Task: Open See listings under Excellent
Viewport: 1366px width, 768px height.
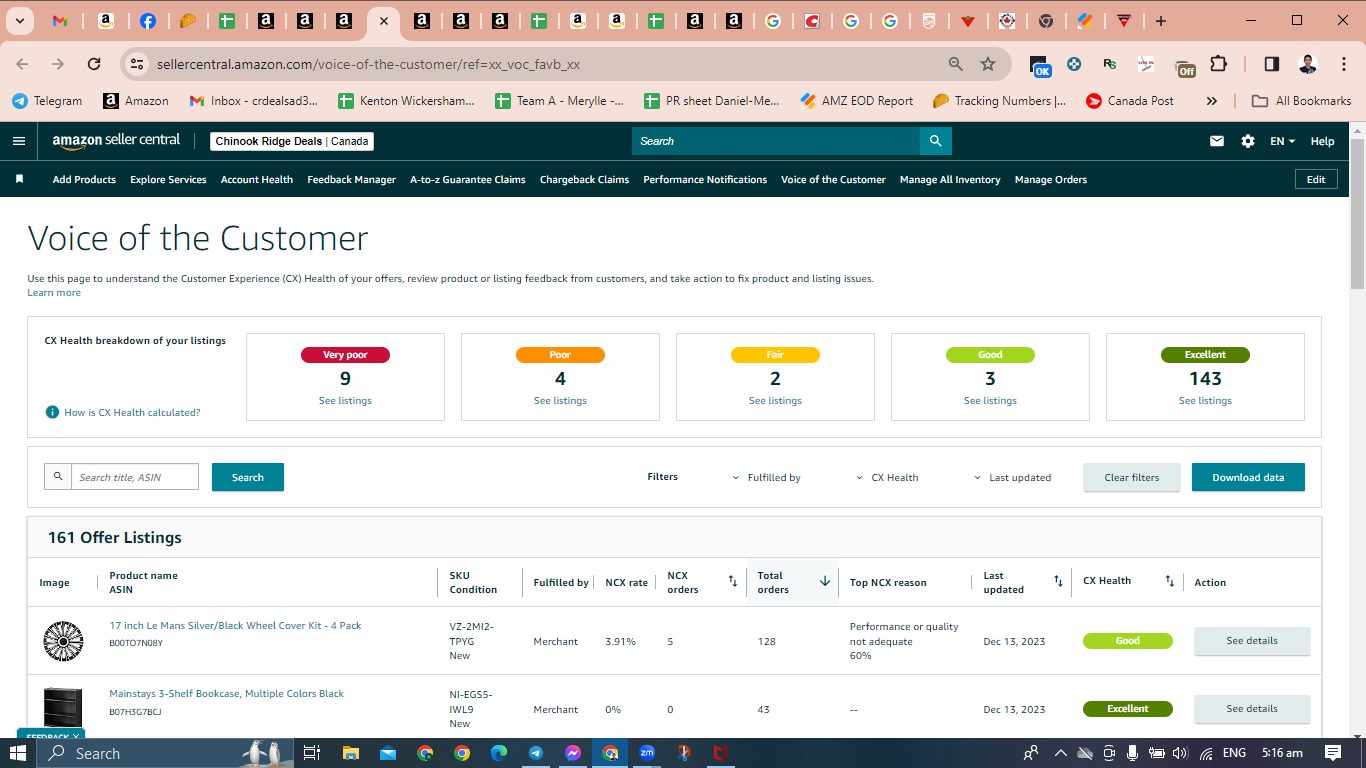Action: 1205,401
